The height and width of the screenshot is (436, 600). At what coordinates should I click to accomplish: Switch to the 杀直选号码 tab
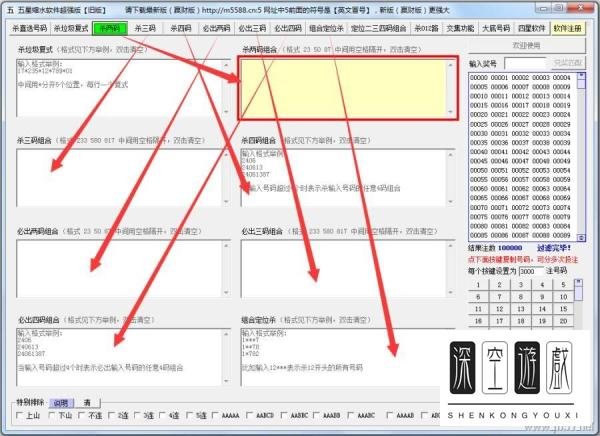pos(24,29)
